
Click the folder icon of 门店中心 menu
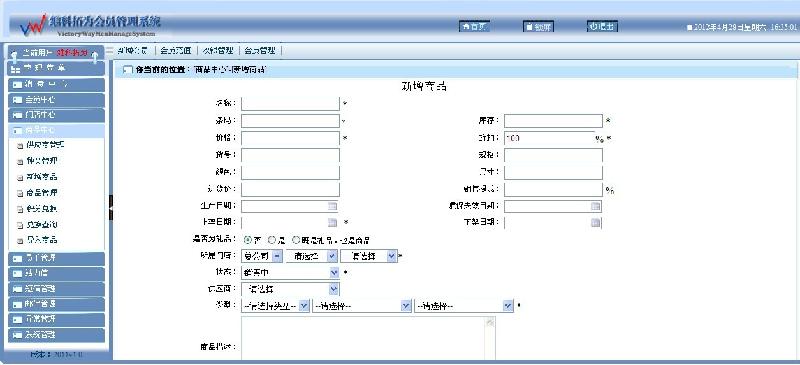click(x=17, y=115)
